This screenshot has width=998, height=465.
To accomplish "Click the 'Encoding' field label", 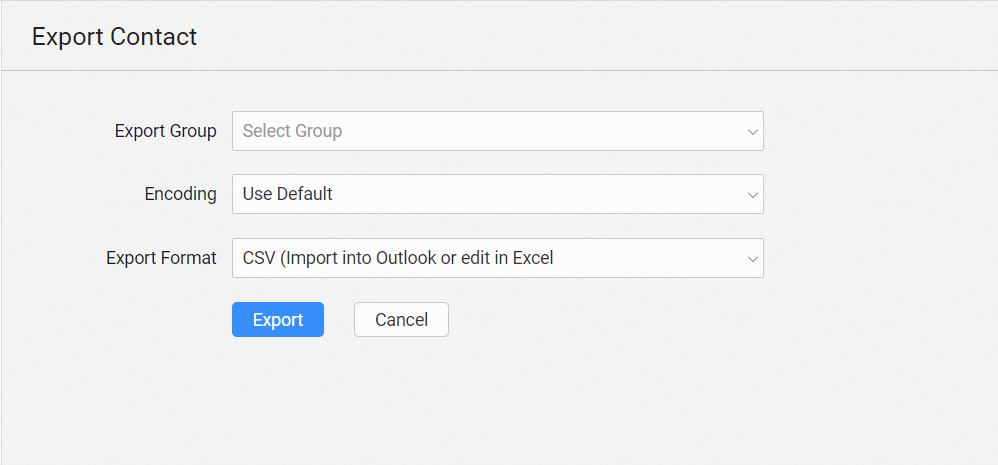I will (x=181, y=194).
